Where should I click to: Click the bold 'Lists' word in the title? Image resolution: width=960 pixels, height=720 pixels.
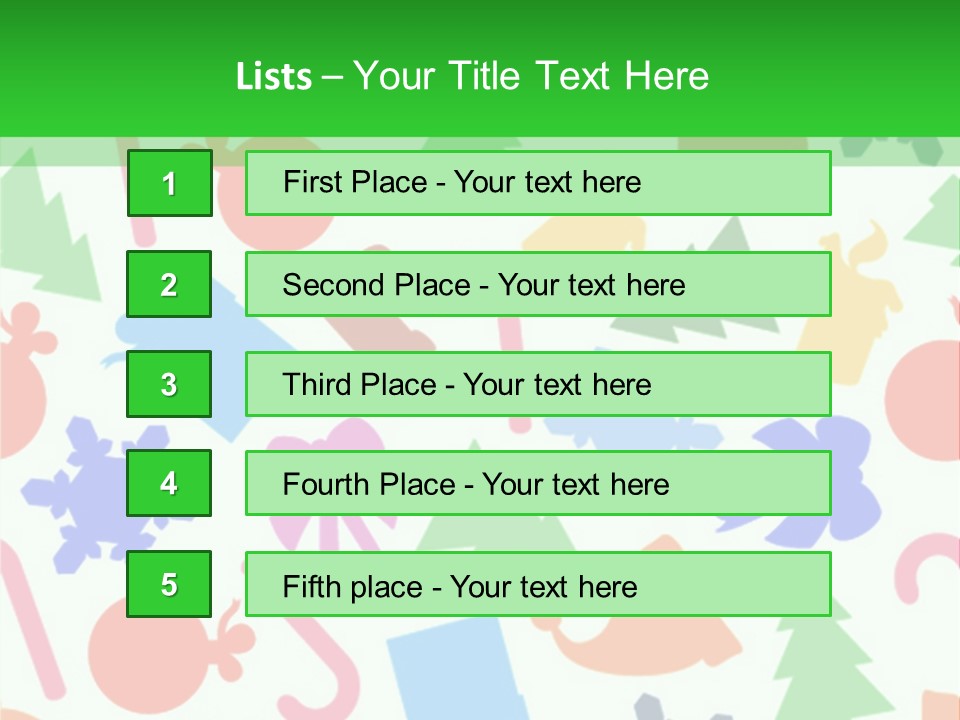pos(273,76)
